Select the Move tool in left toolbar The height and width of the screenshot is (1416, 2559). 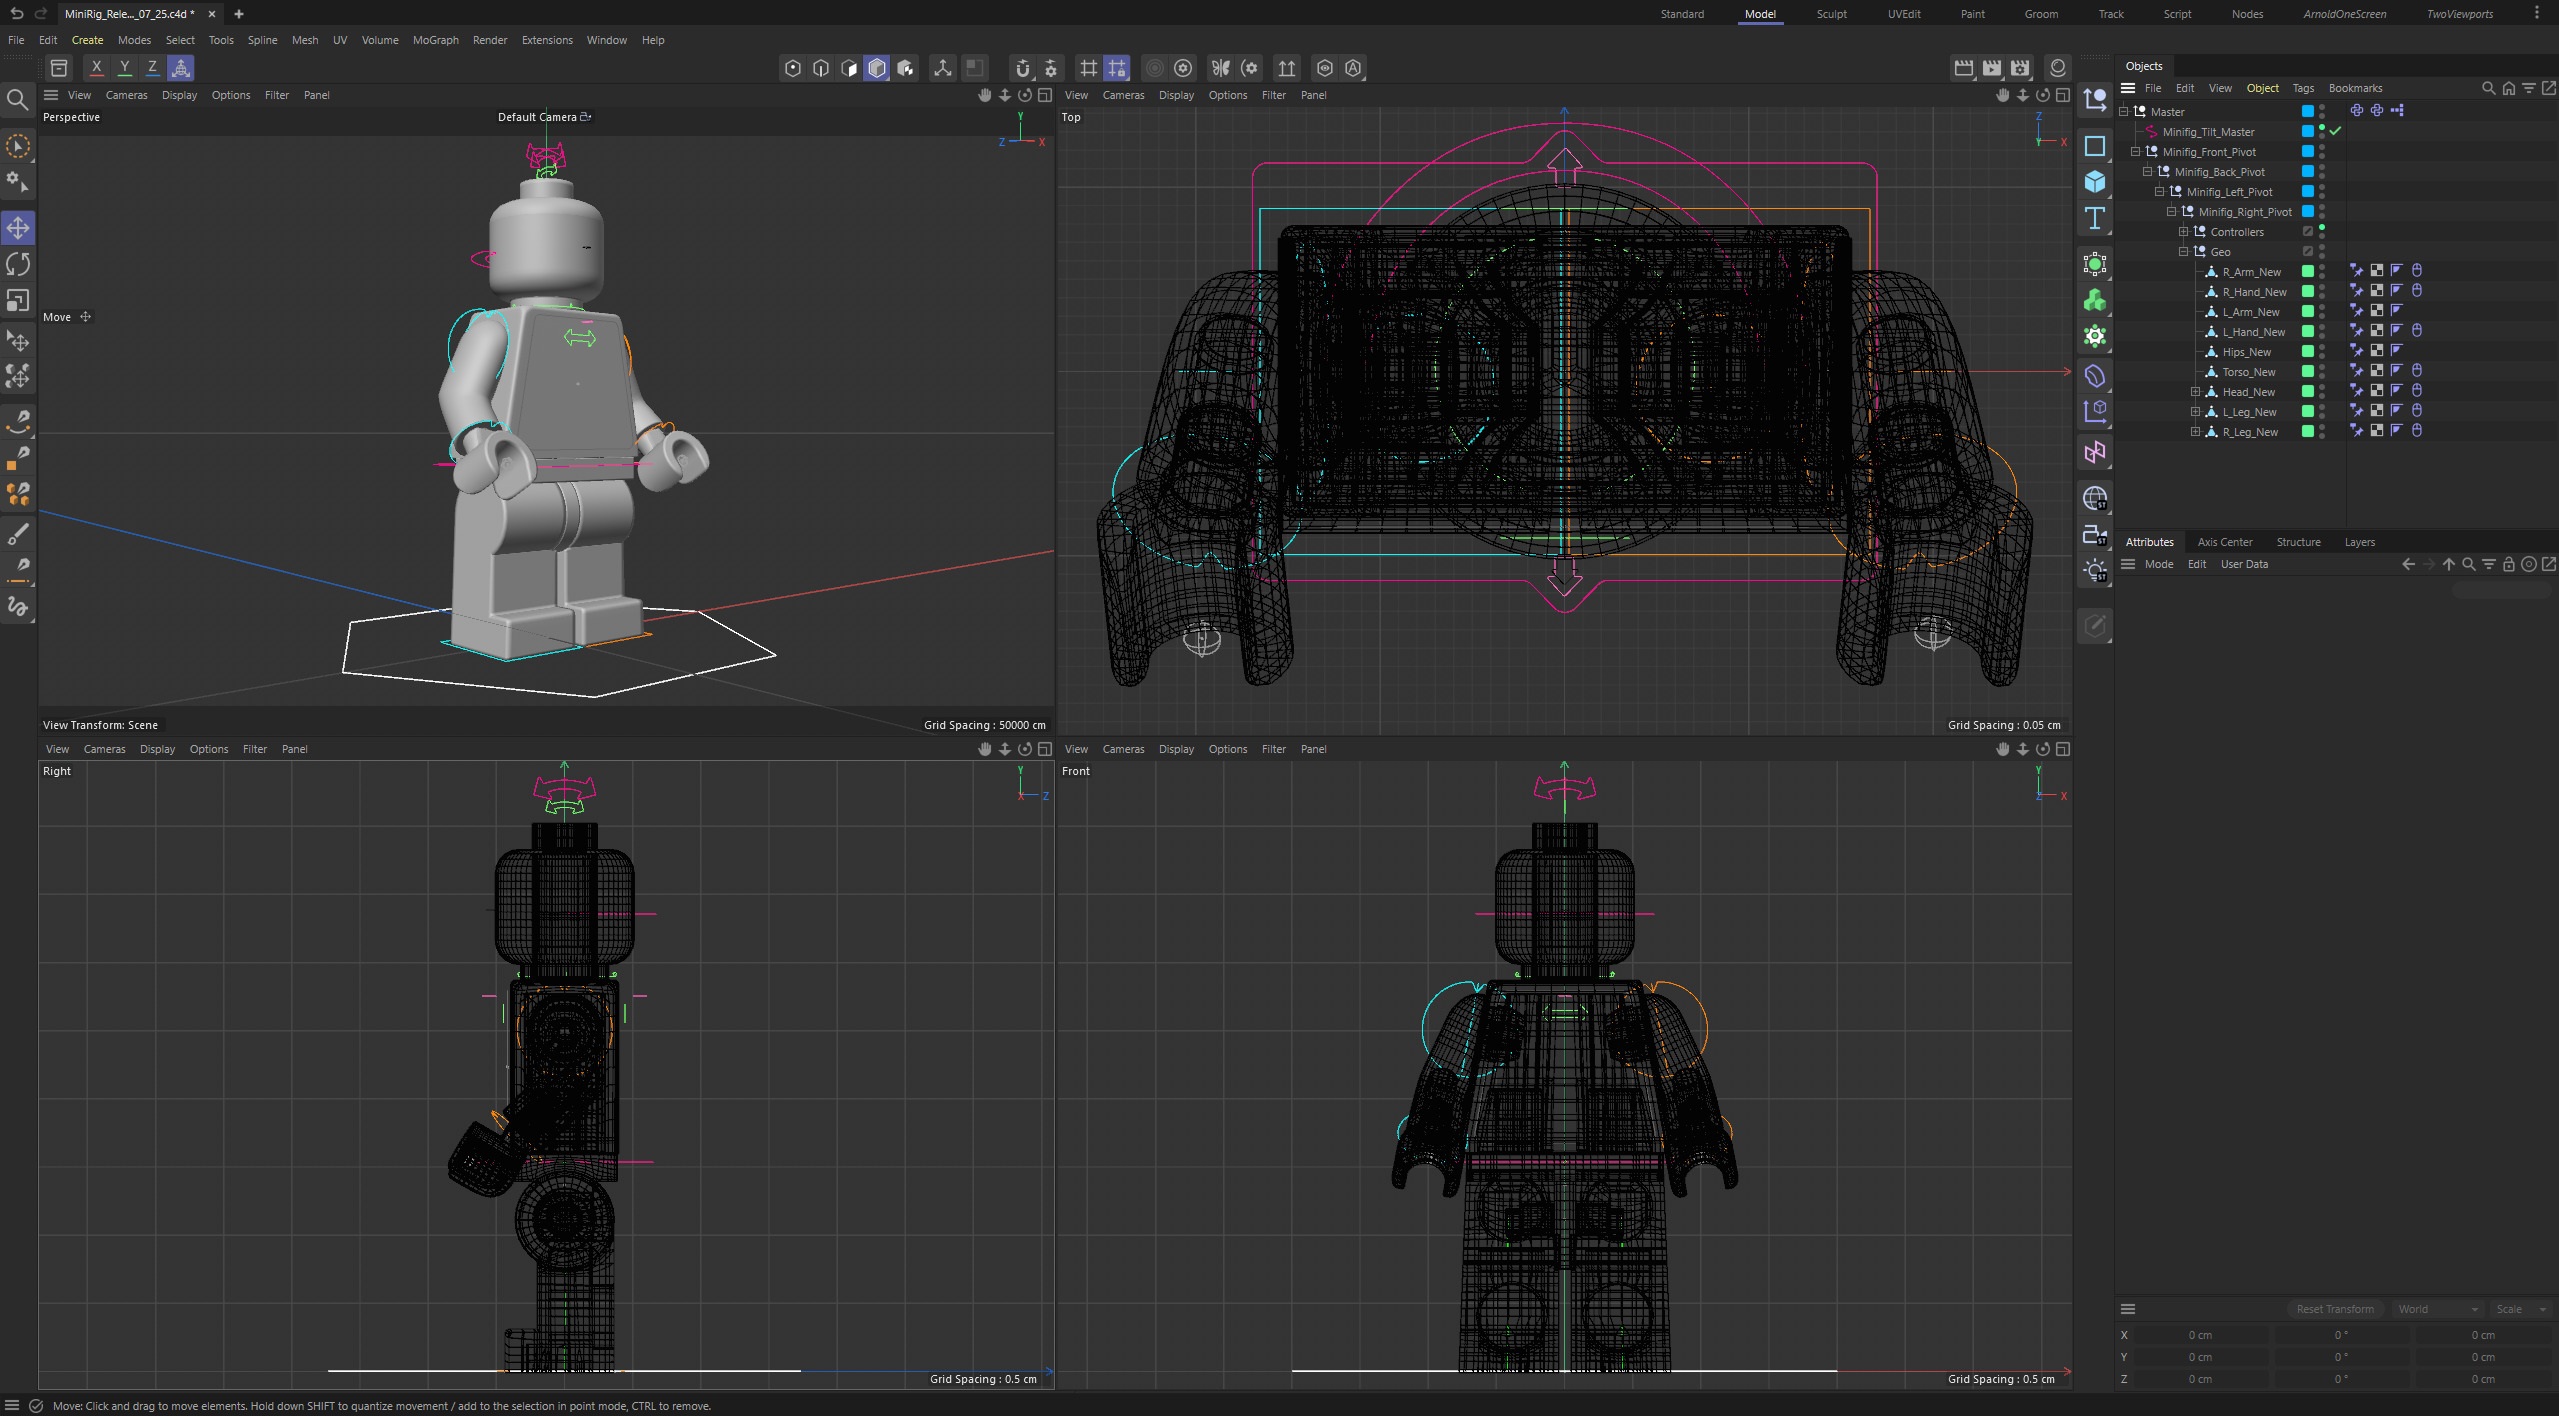click(18, 228)
